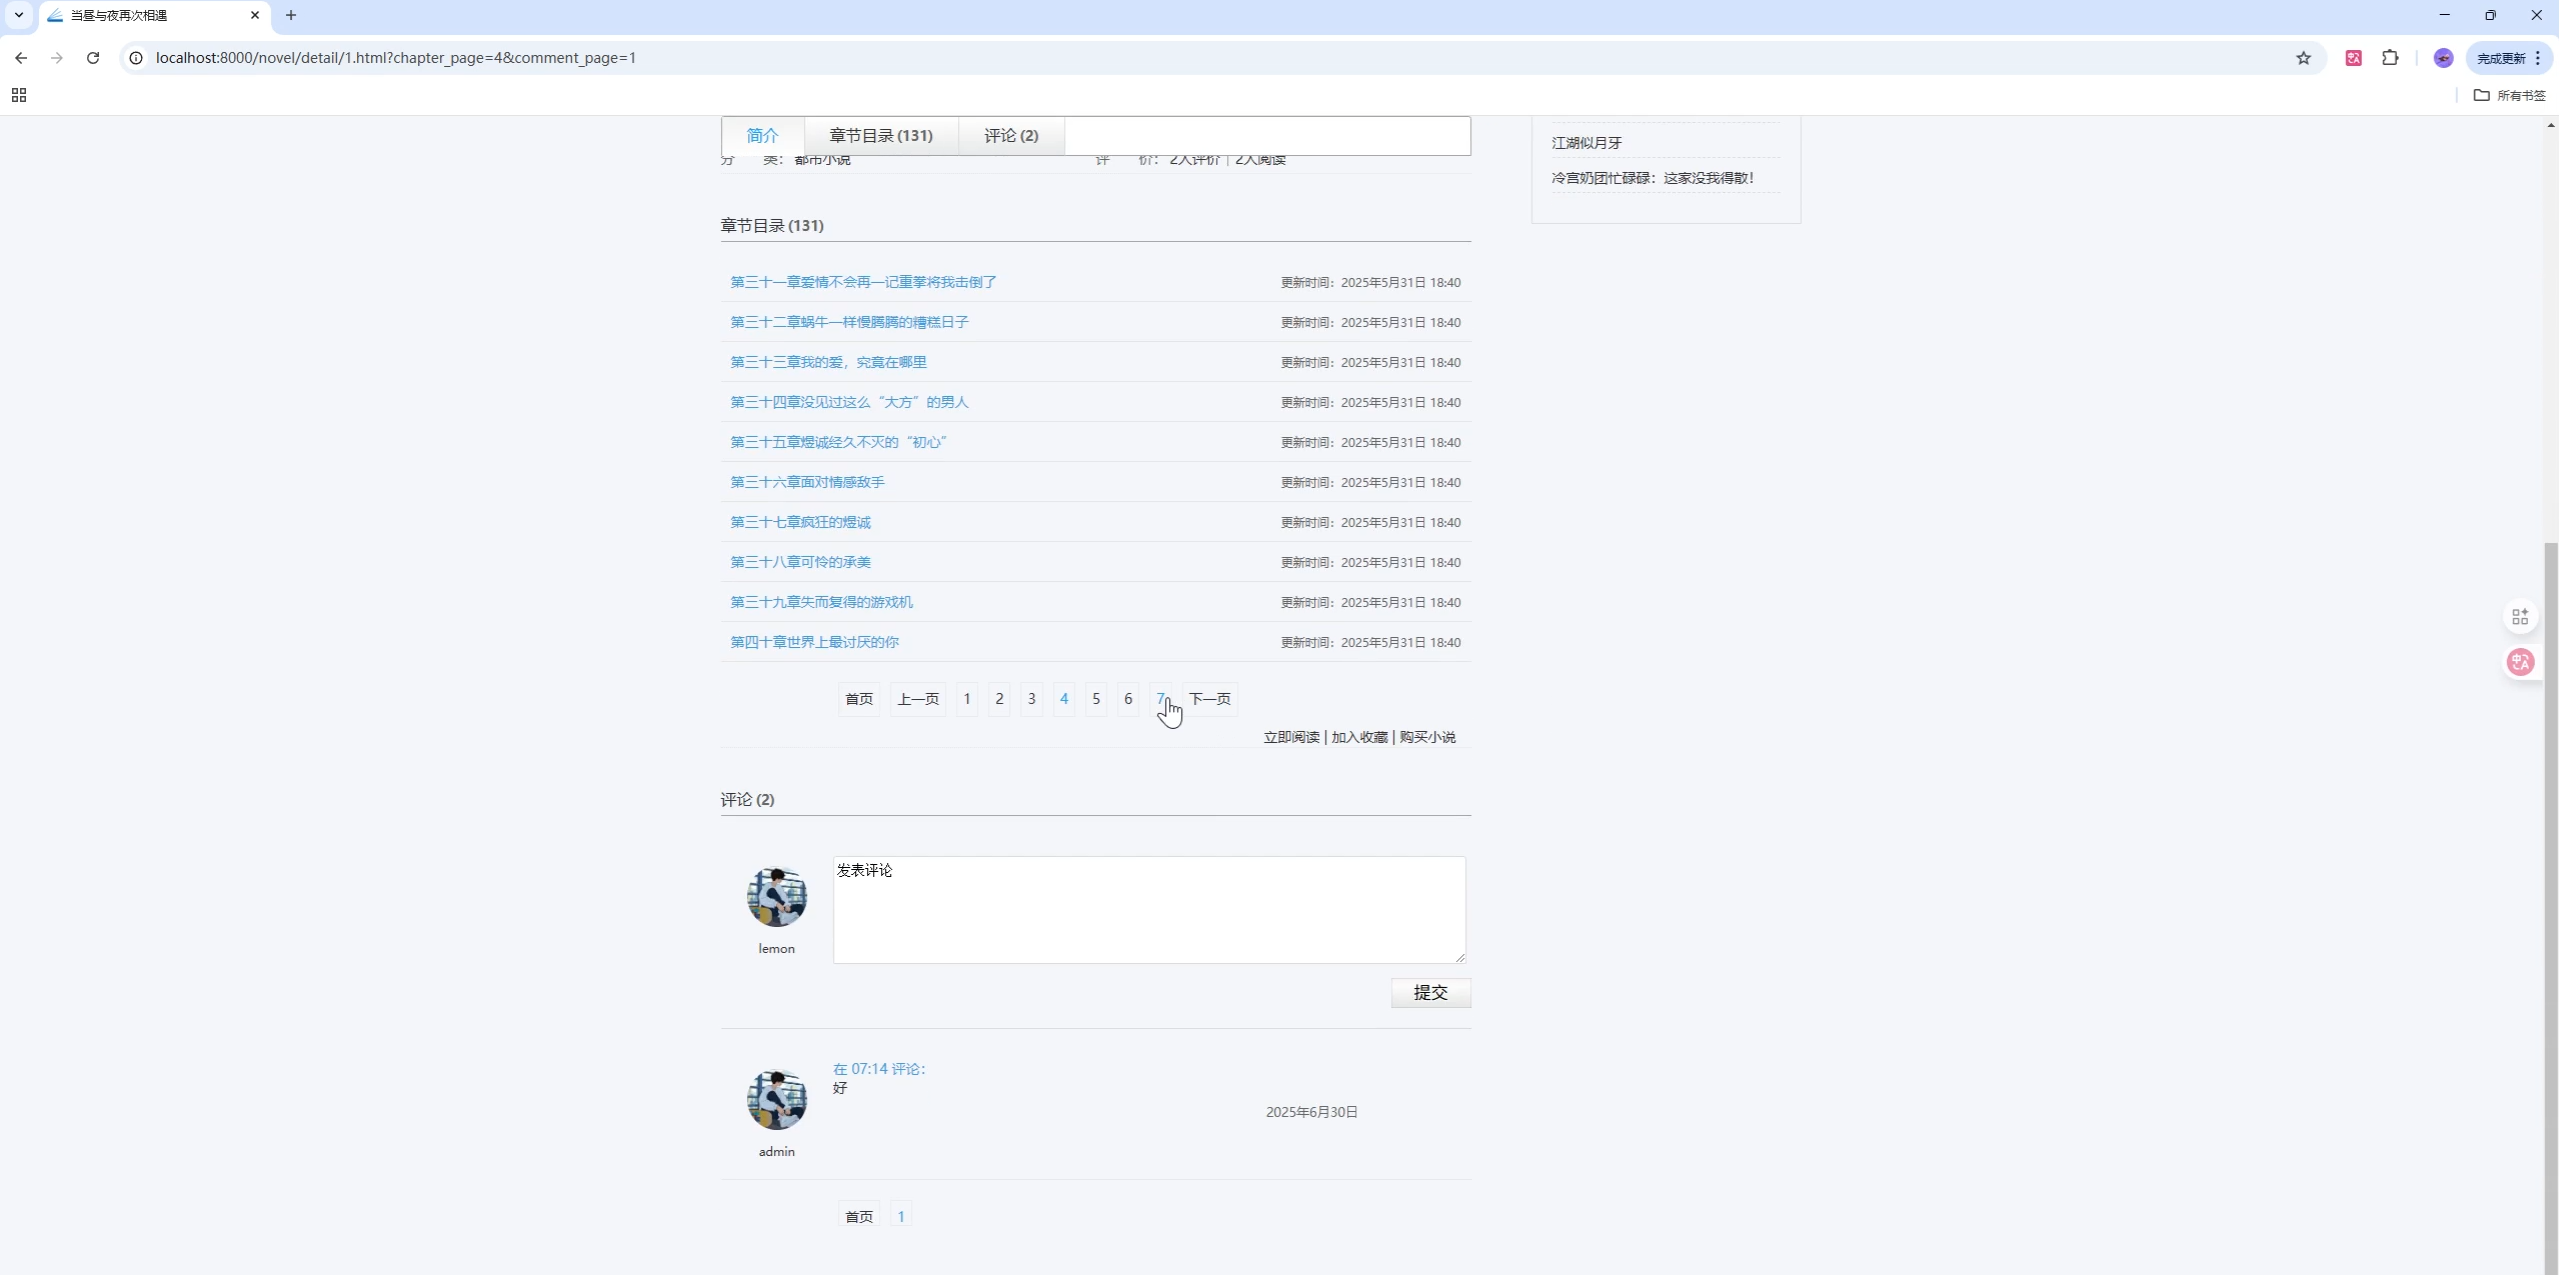Focus the 发表评论 comment textarea

(1149, 910)
